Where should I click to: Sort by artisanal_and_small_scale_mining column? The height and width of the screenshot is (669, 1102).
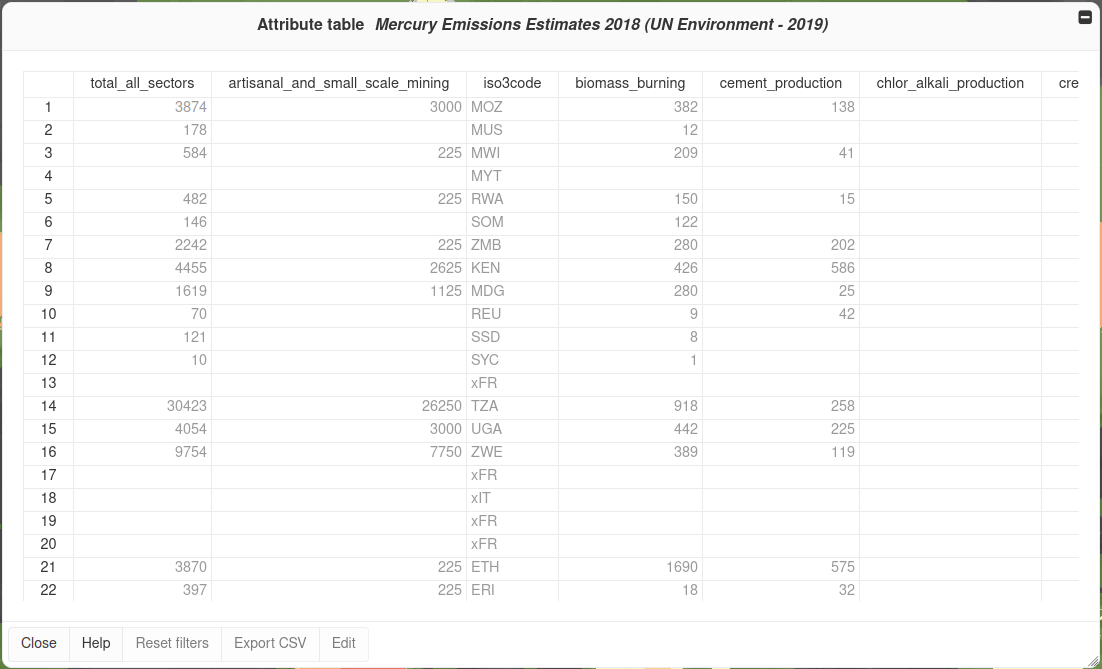point(339,83)
